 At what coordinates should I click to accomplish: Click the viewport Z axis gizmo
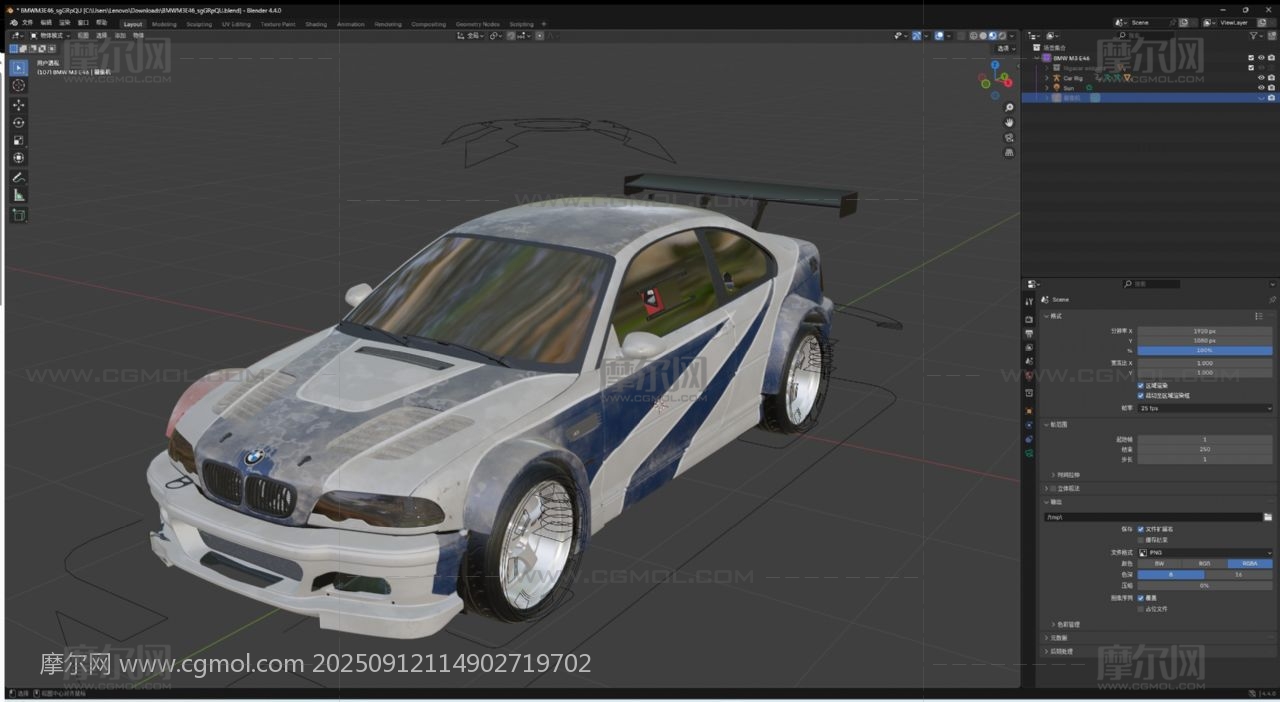coord(995,64)
